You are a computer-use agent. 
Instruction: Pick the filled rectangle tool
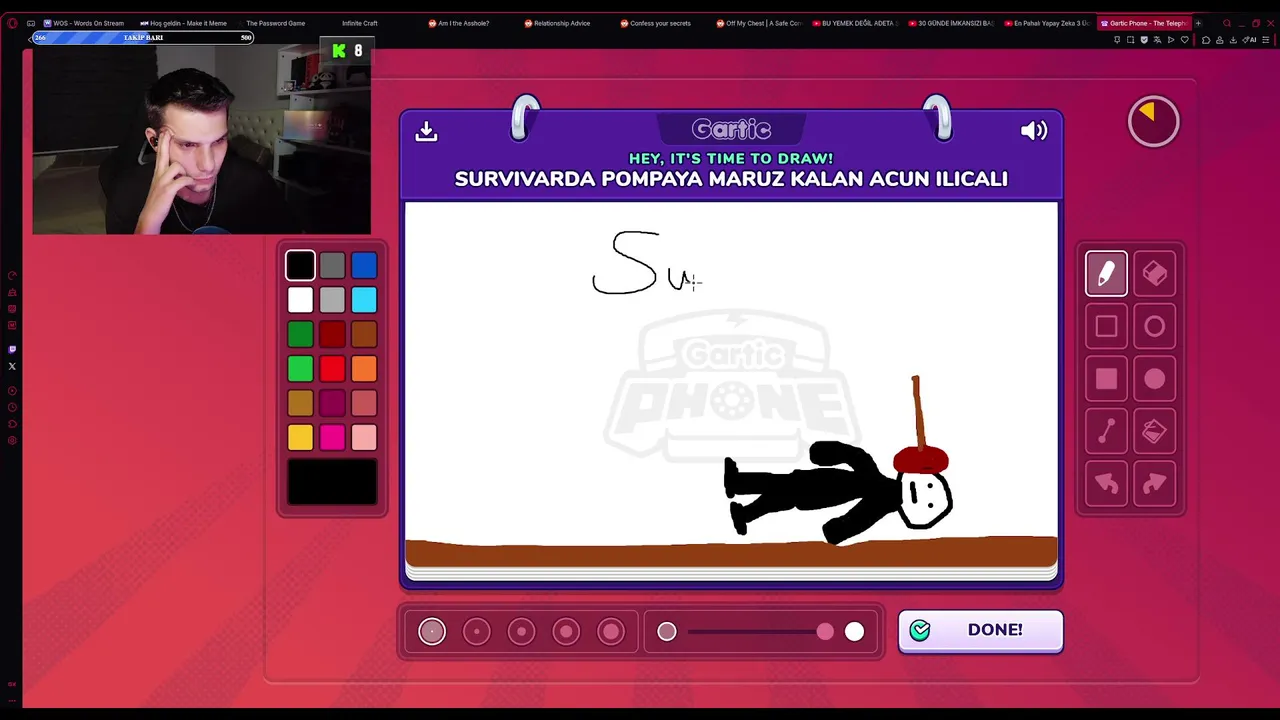point(1106,379)
